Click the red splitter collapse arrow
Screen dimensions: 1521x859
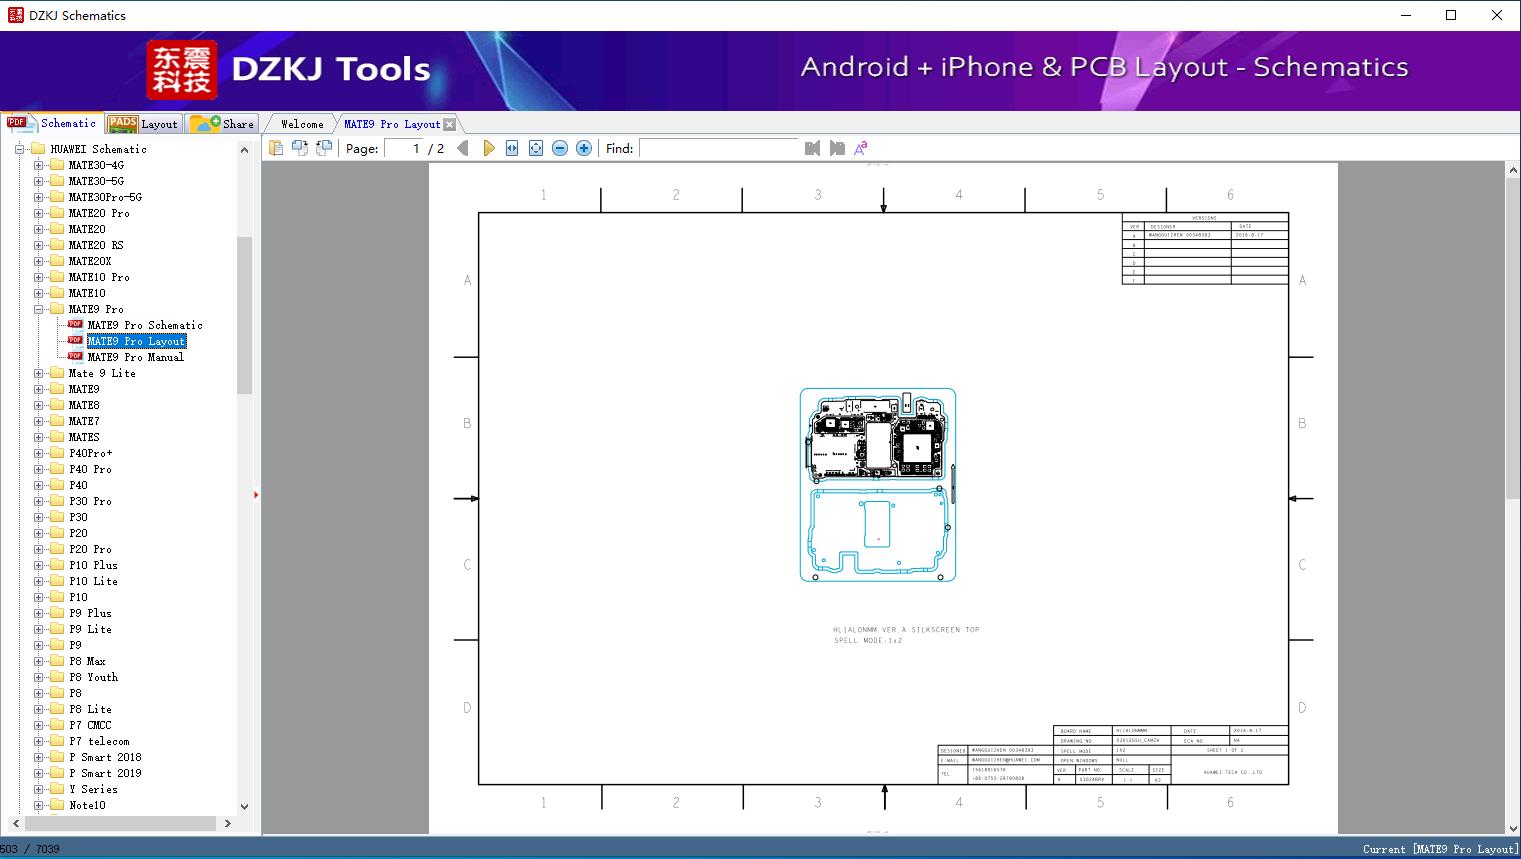point(256,495)
